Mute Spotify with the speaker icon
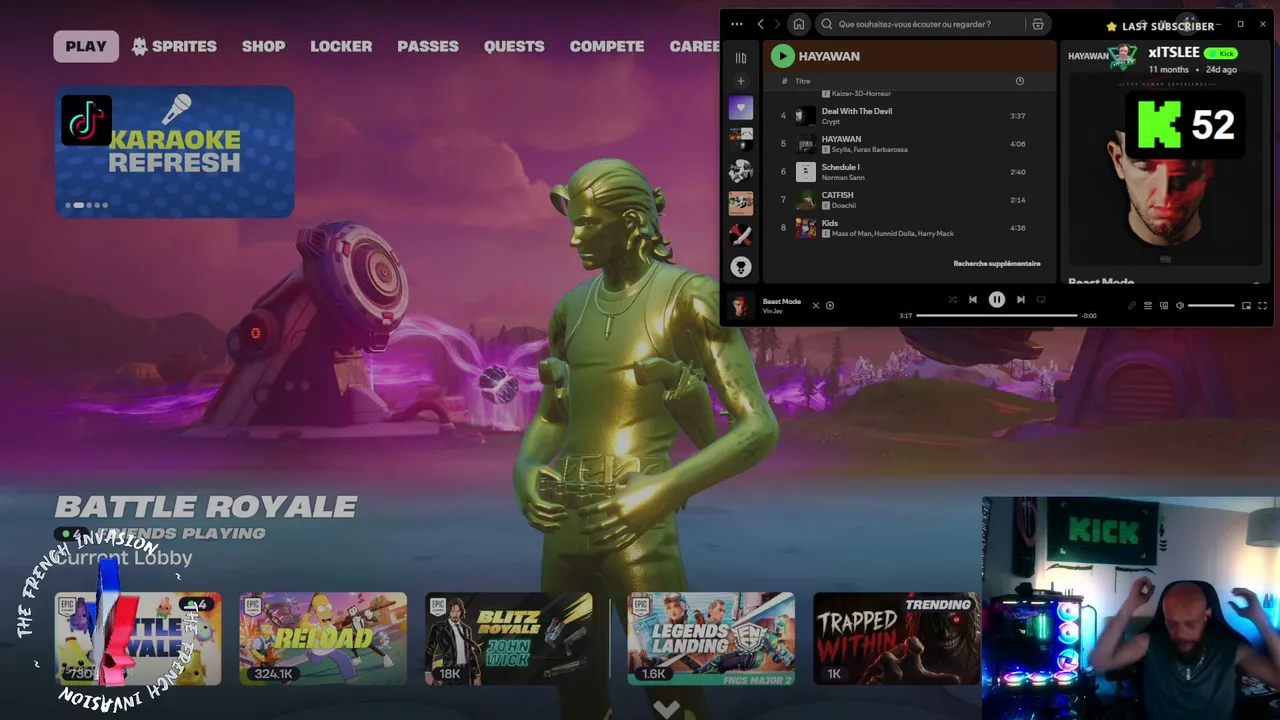This screenshot has width=1280, height=720. coord(1180,305)
